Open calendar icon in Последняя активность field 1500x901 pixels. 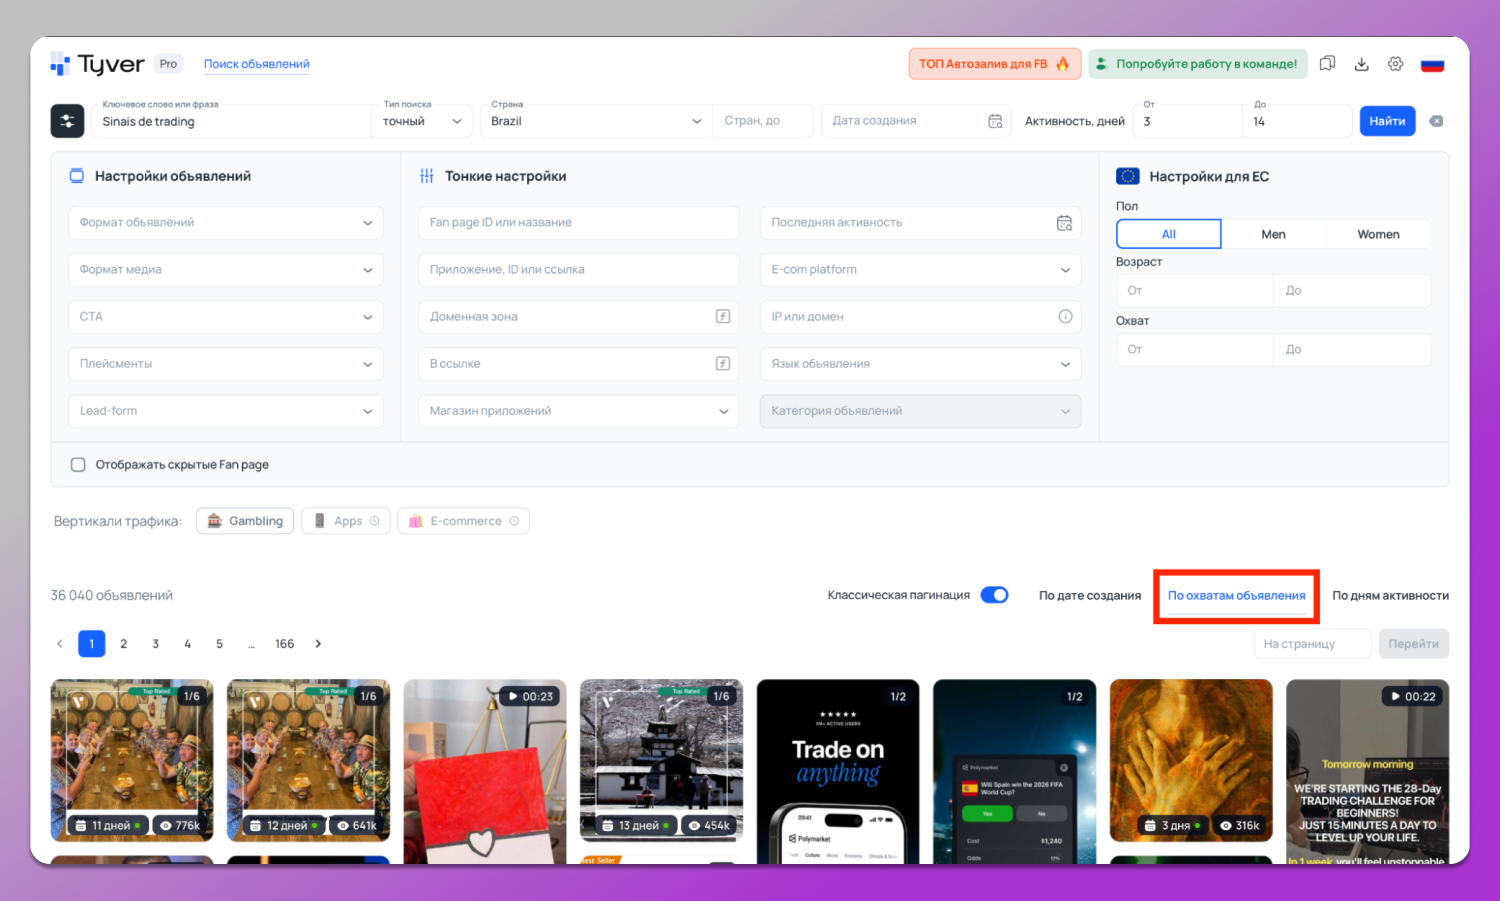1064,223
